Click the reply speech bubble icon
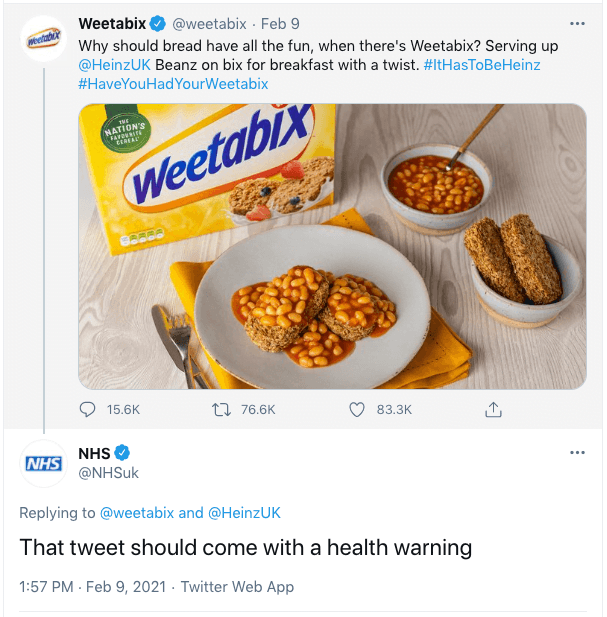 [x=88, y=409]
